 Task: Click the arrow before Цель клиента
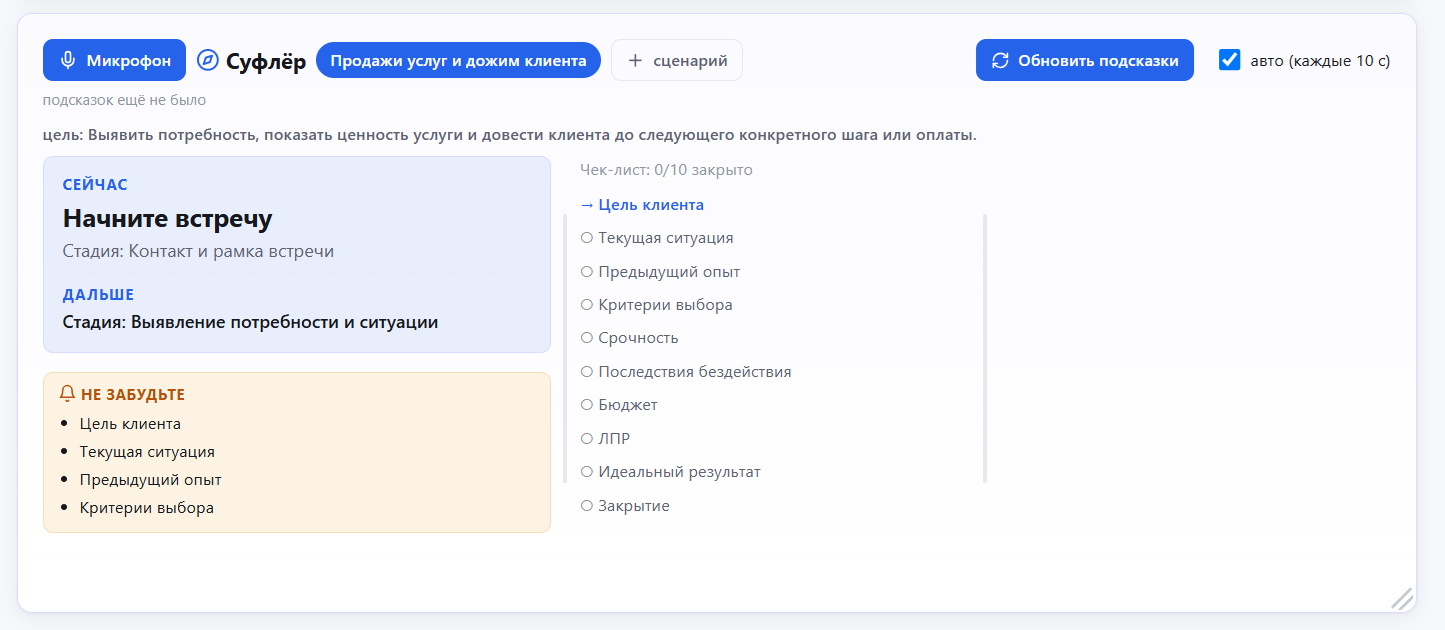587,205
